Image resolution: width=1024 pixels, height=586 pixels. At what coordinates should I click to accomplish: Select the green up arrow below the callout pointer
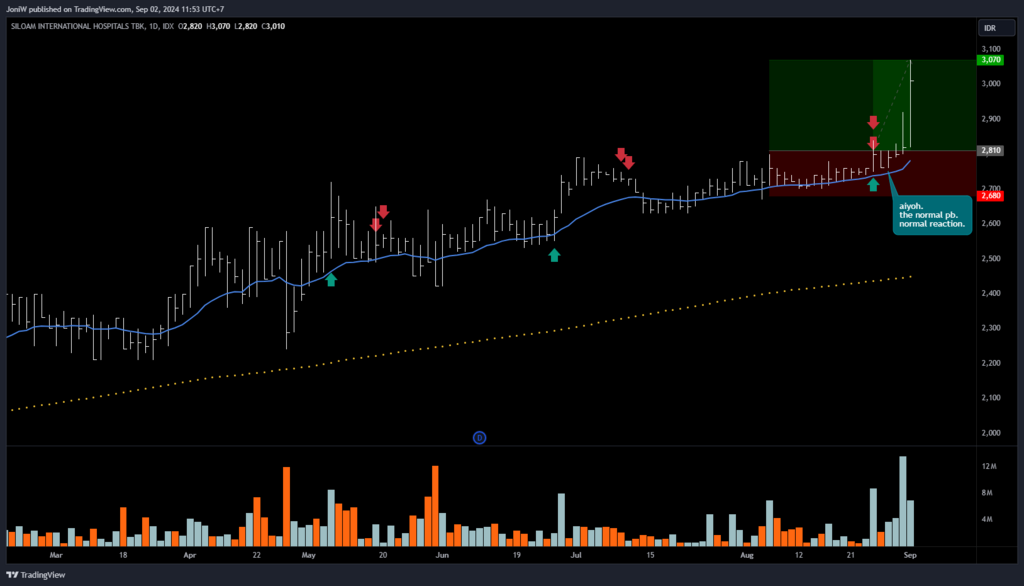click(873, 184)
